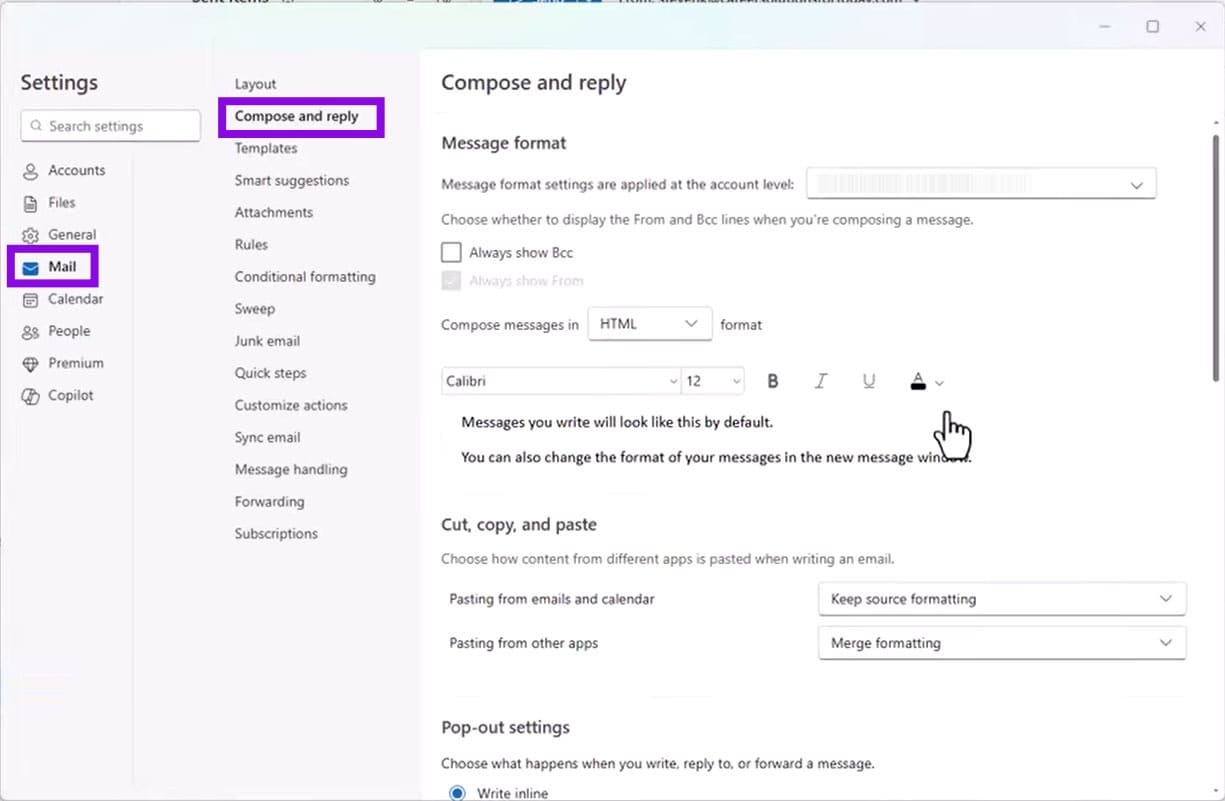Select Mail label in Settings categories
Screen dimensions: 1225x801
pyautogui.click(x=62, y=267)
